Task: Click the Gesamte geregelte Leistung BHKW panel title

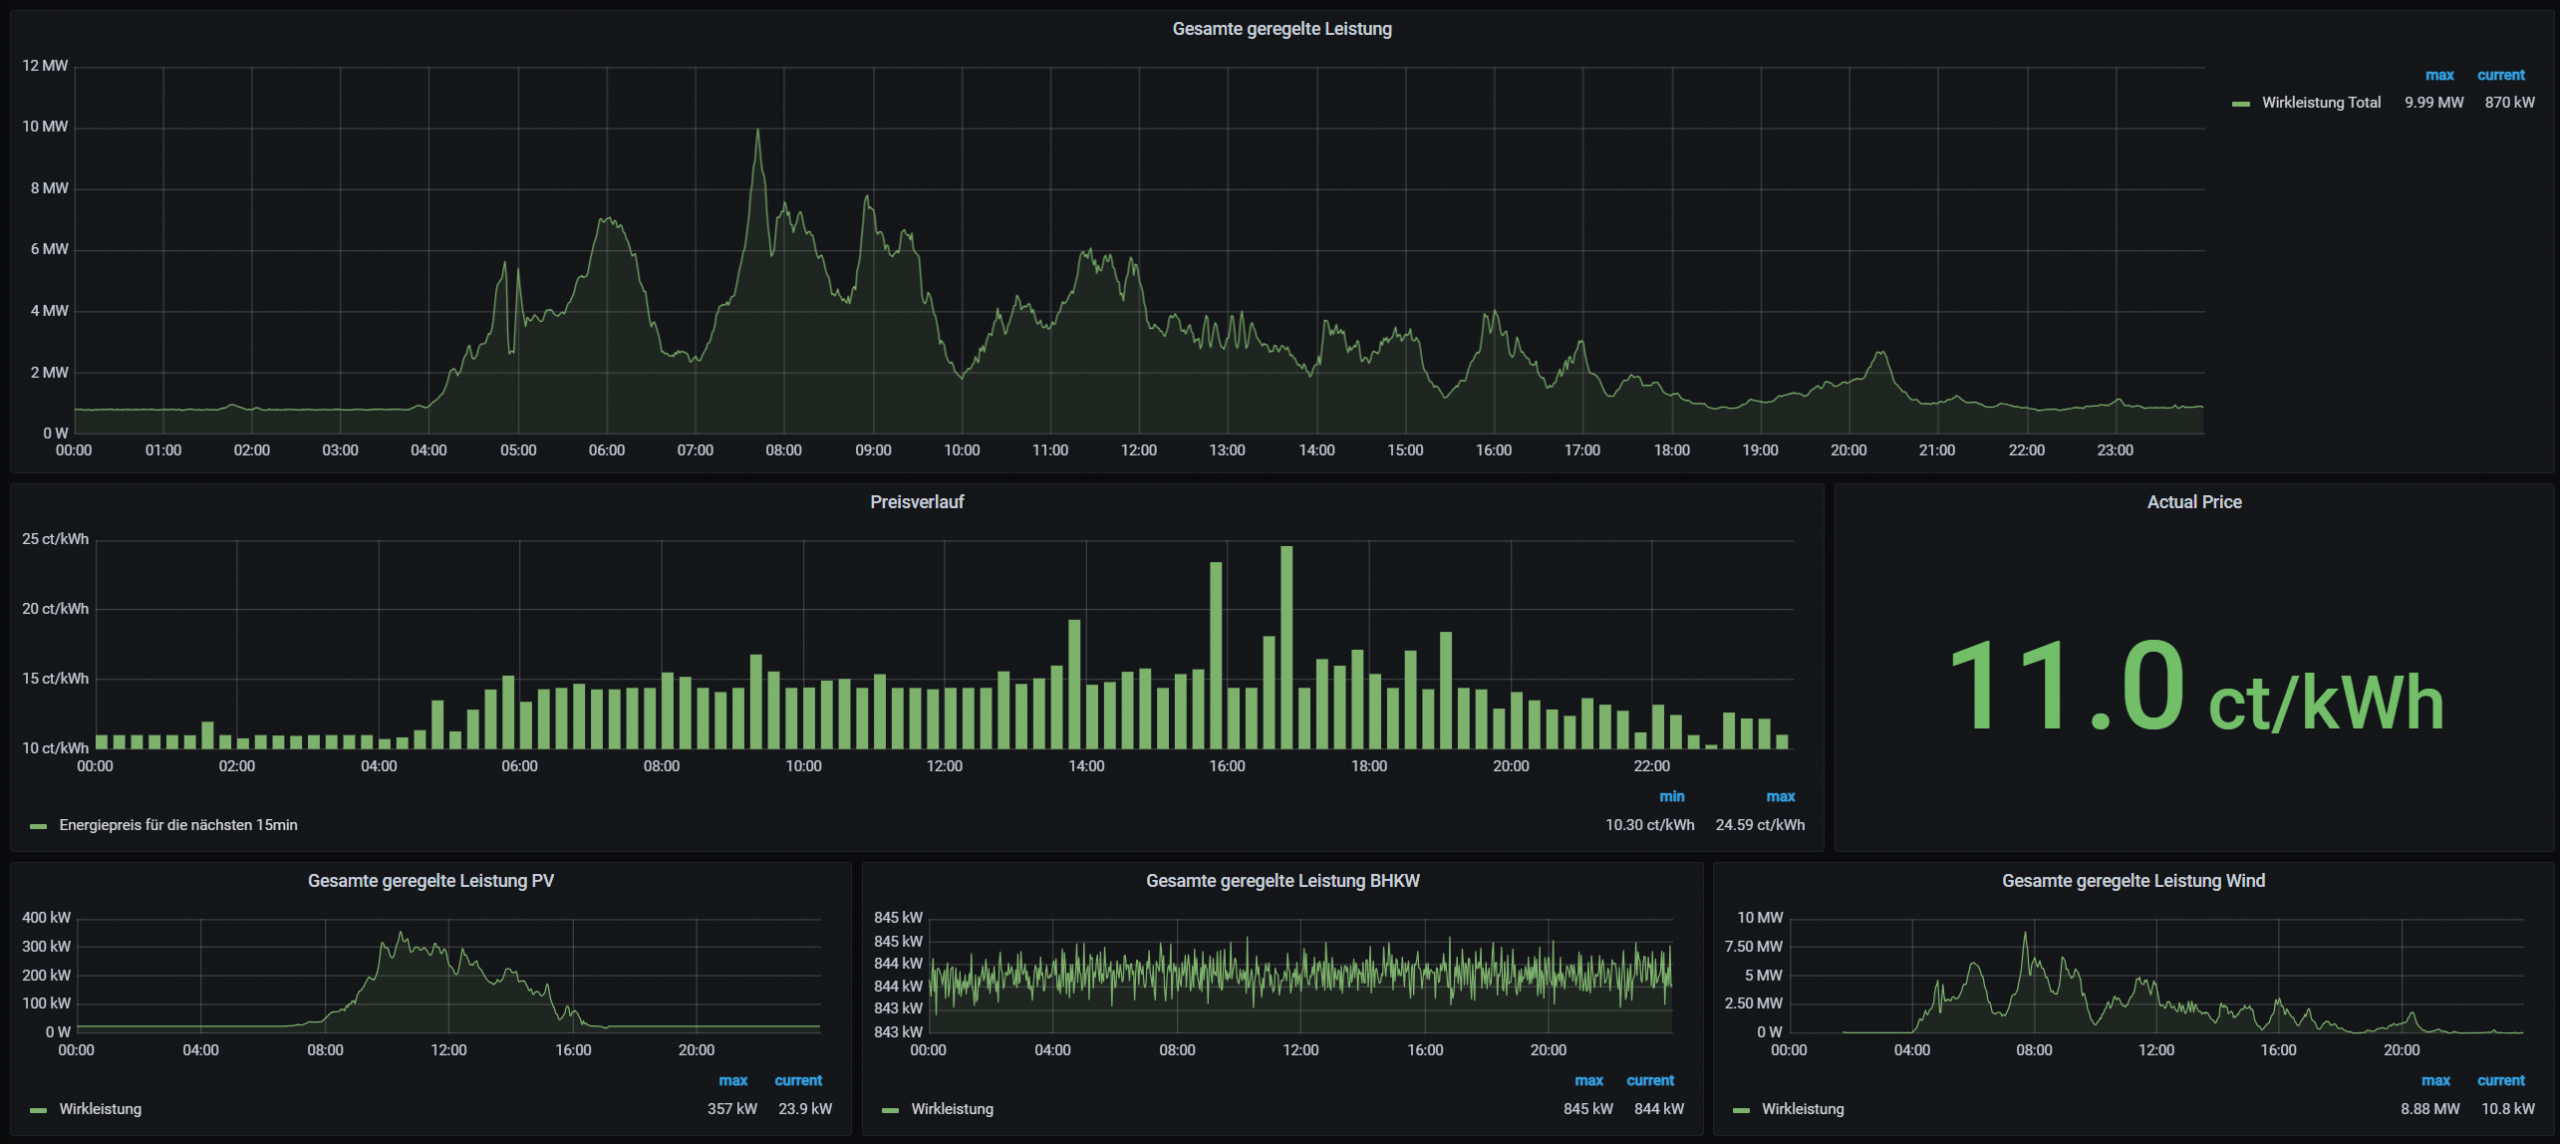Action: pos(1283,881)
